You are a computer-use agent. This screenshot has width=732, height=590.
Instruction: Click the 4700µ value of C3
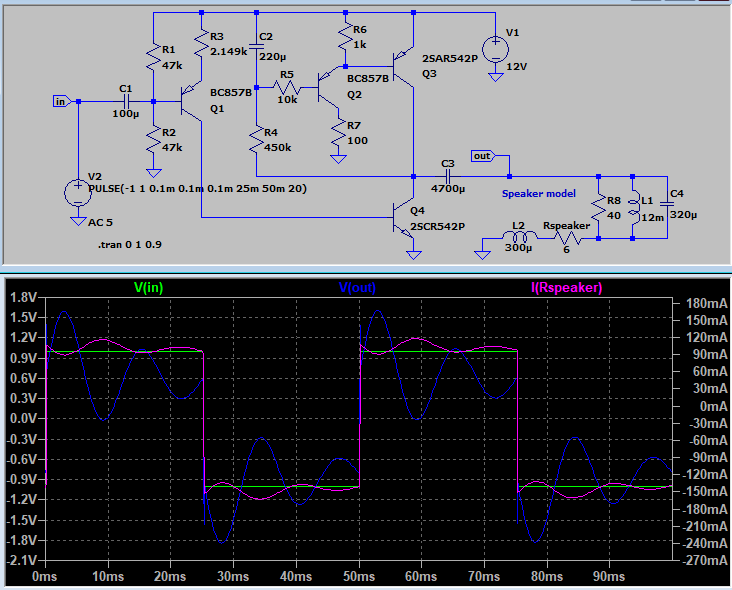click(448, 189)
